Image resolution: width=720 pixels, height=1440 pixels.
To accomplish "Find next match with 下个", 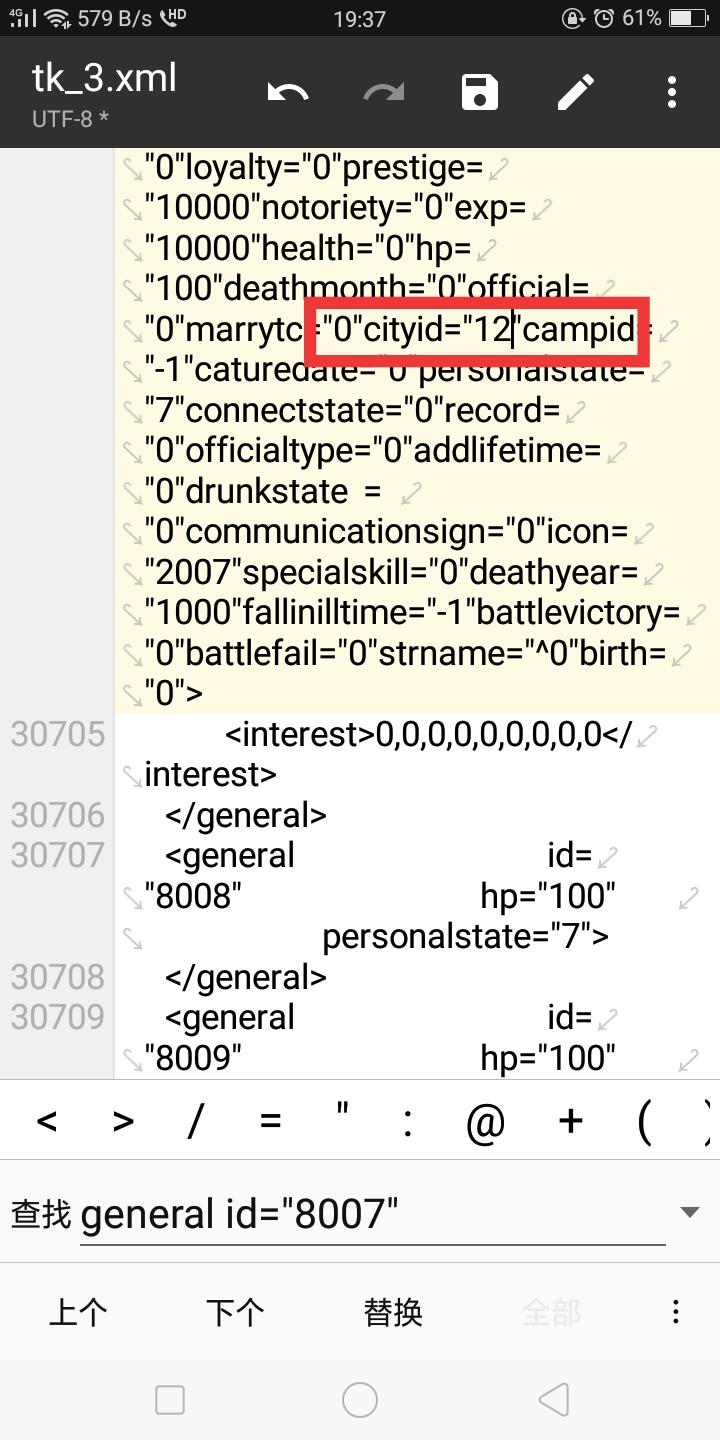I will click(235, 1311).
